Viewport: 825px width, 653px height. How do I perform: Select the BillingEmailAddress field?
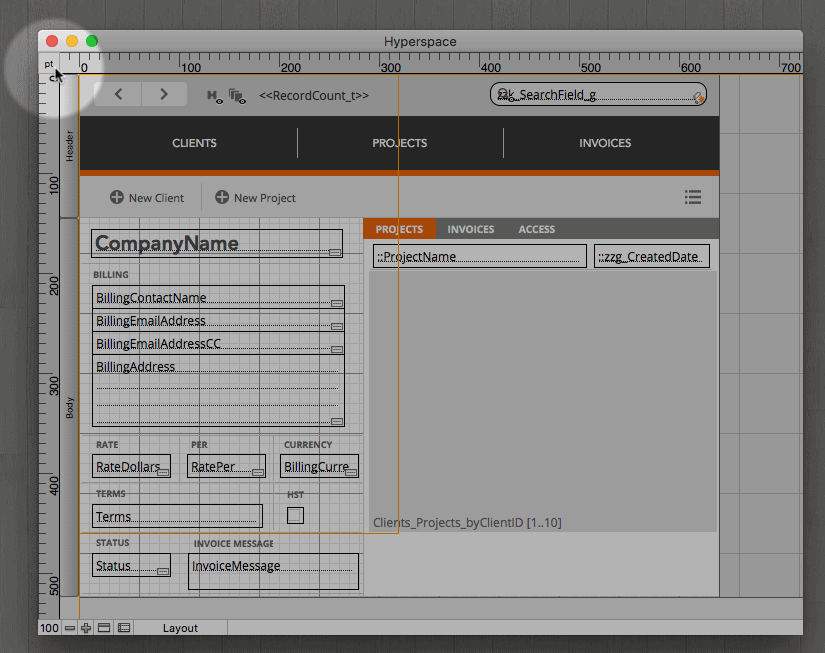tap(218, 320)
